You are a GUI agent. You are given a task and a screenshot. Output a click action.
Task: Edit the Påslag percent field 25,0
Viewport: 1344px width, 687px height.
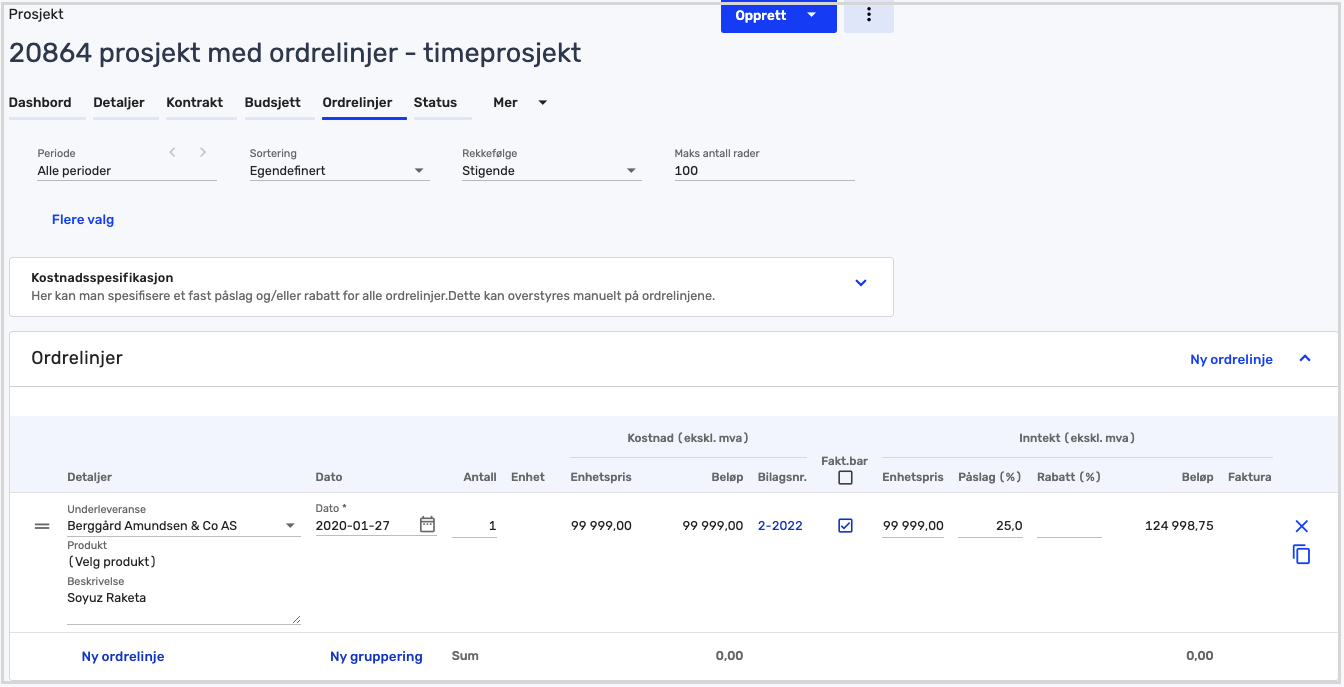pyautogui.click(x=990, y=526)
